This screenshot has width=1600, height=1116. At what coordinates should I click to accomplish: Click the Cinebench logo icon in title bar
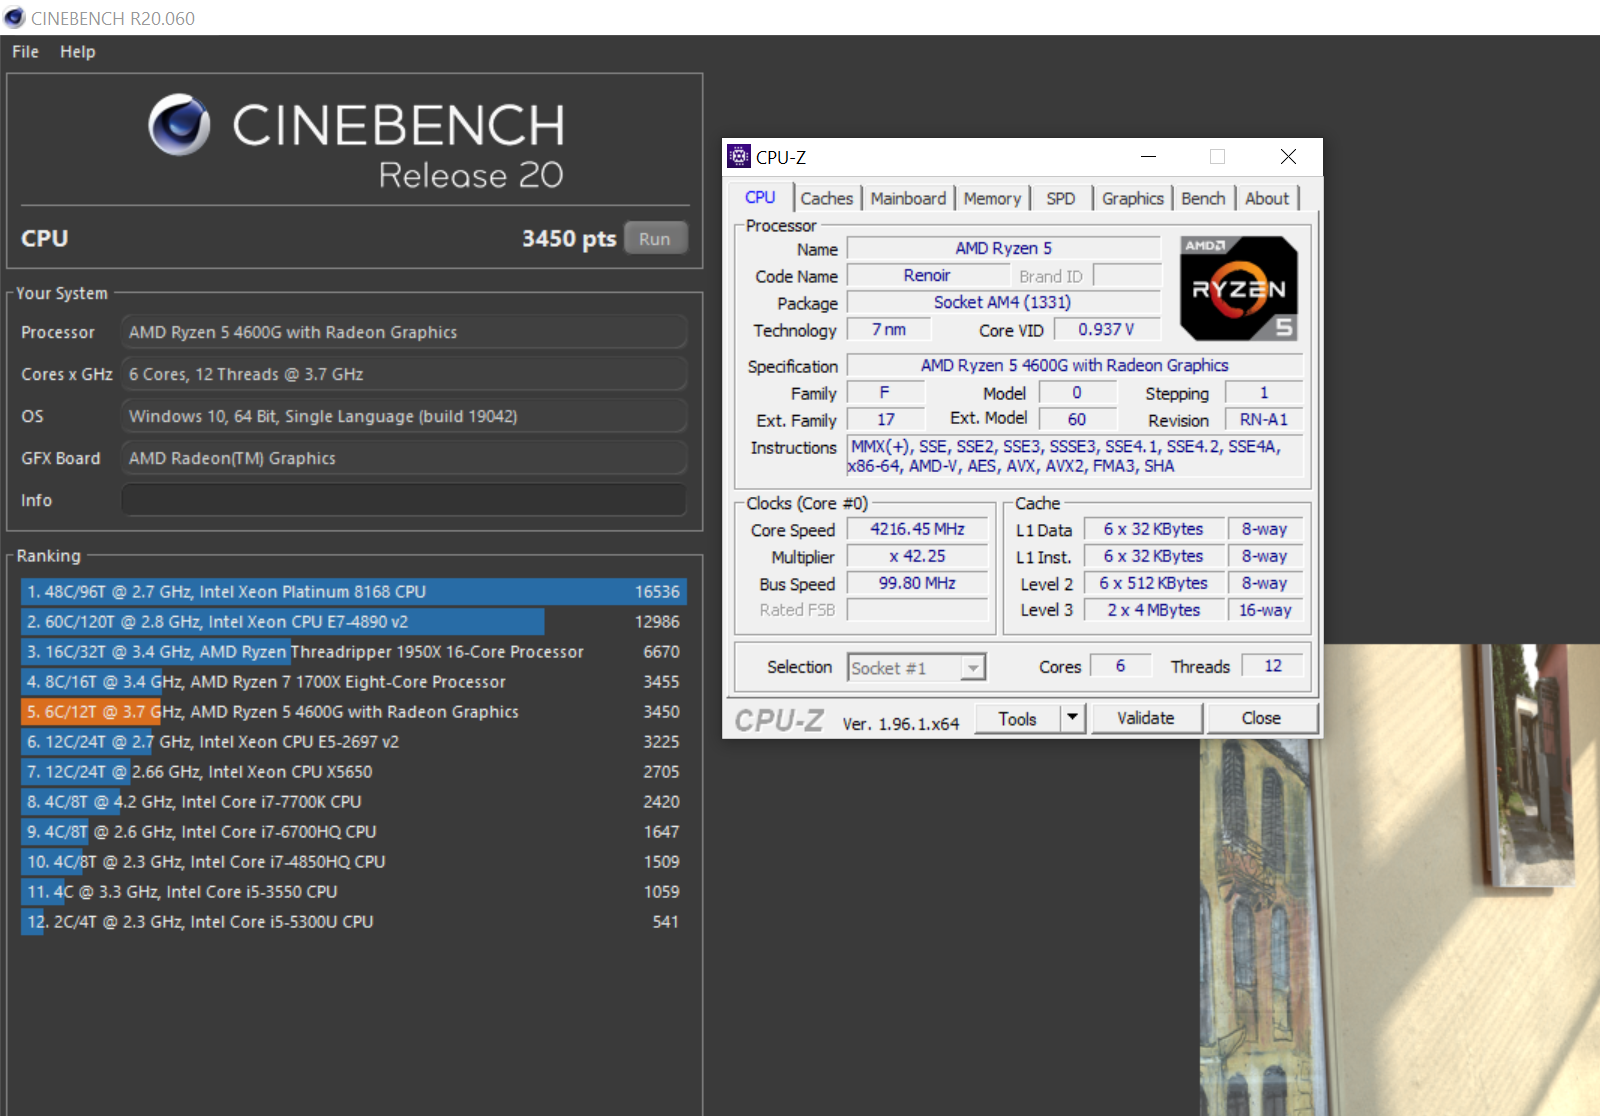(14, 18)
